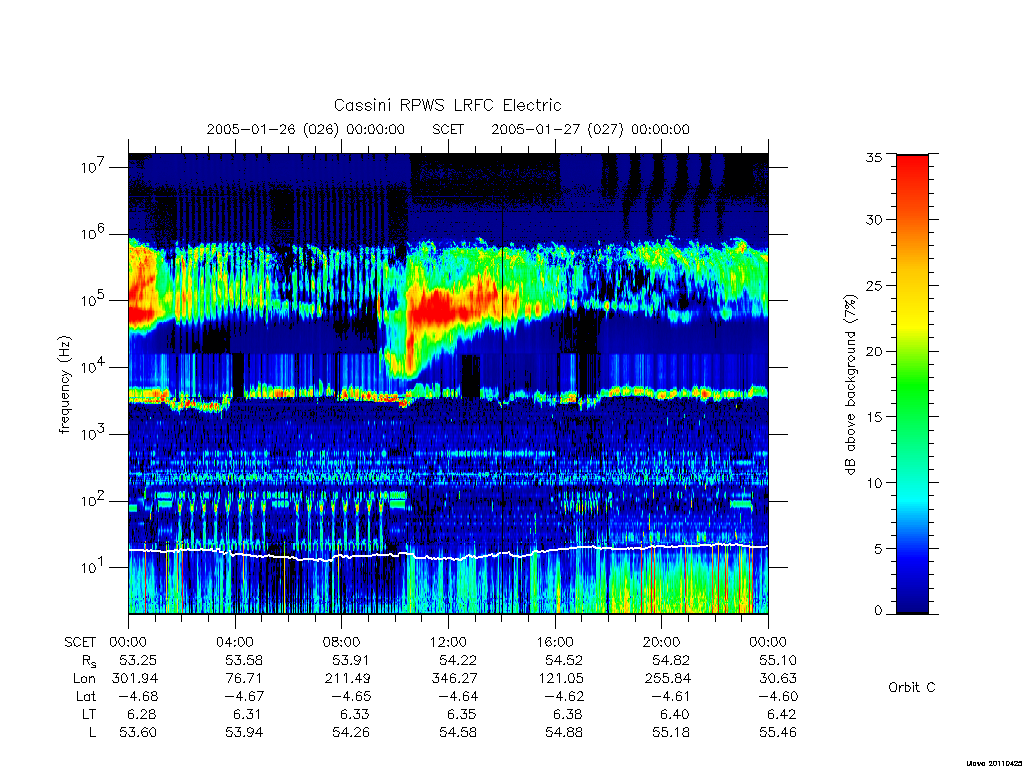Click the 'Cassini RPWS LRFC Electric' title
The image size is (1024, 768).
click(447, 105)
